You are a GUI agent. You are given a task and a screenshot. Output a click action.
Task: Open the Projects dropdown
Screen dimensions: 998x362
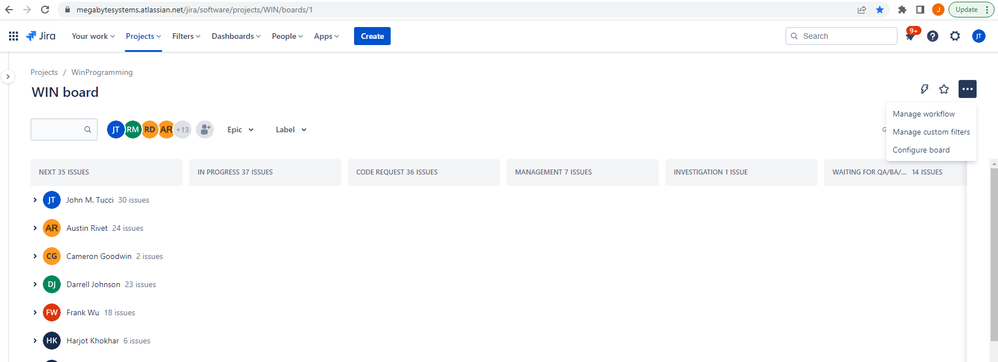[x=143, y=36]
